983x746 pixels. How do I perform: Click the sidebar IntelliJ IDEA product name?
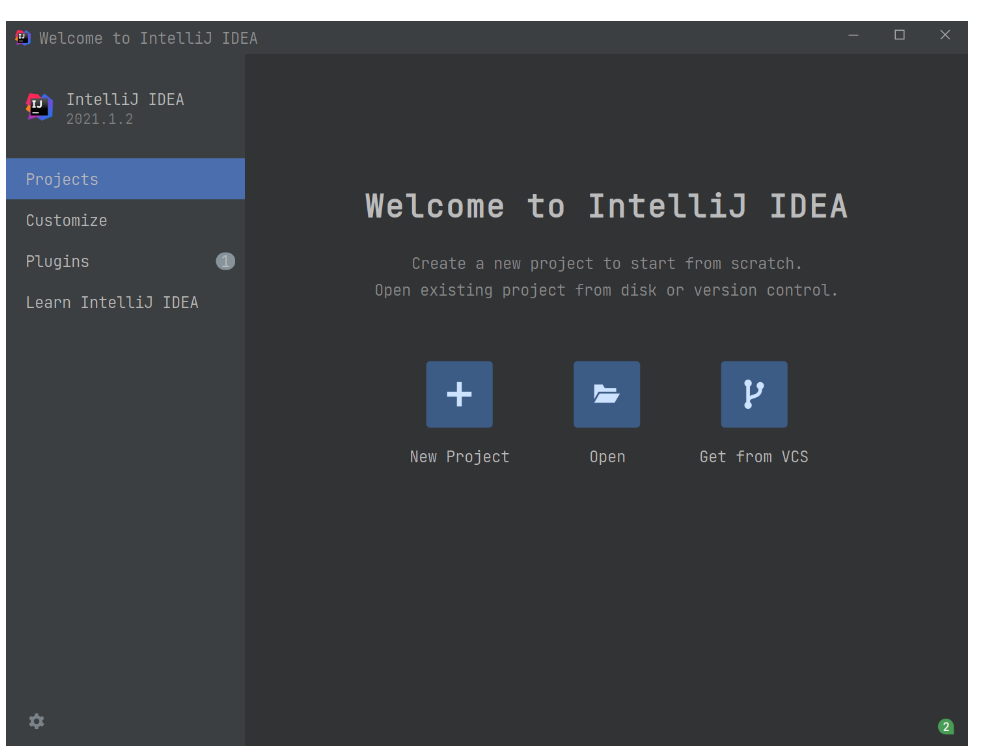[x=125, y=99]
